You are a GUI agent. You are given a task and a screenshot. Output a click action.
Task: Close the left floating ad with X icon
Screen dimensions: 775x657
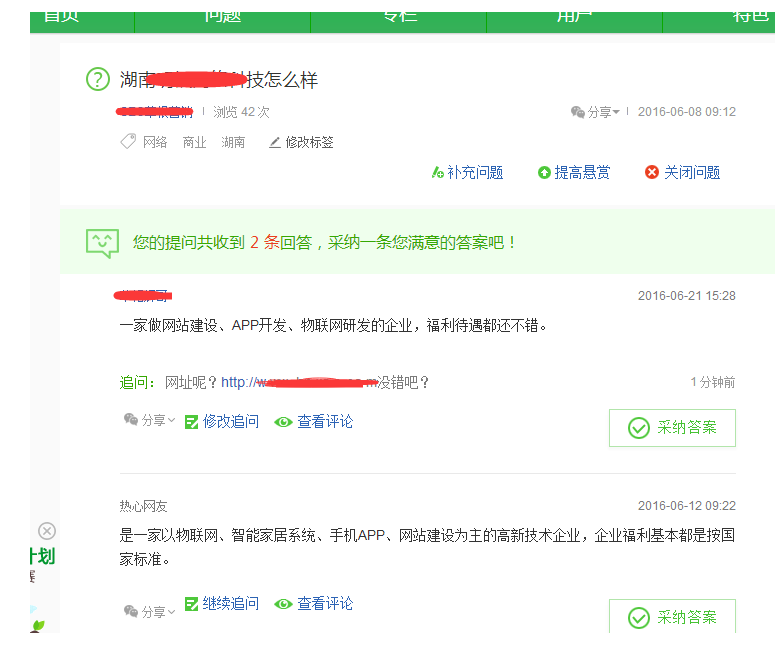[x=47, y=531]
